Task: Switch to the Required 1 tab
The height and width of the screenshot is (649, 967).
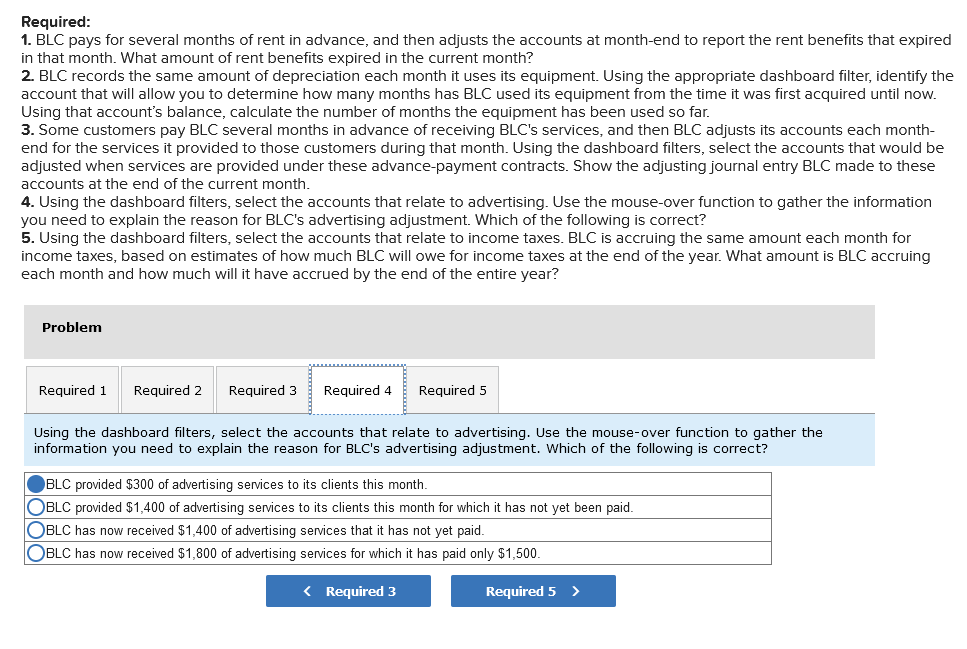Action: (71, 390)
